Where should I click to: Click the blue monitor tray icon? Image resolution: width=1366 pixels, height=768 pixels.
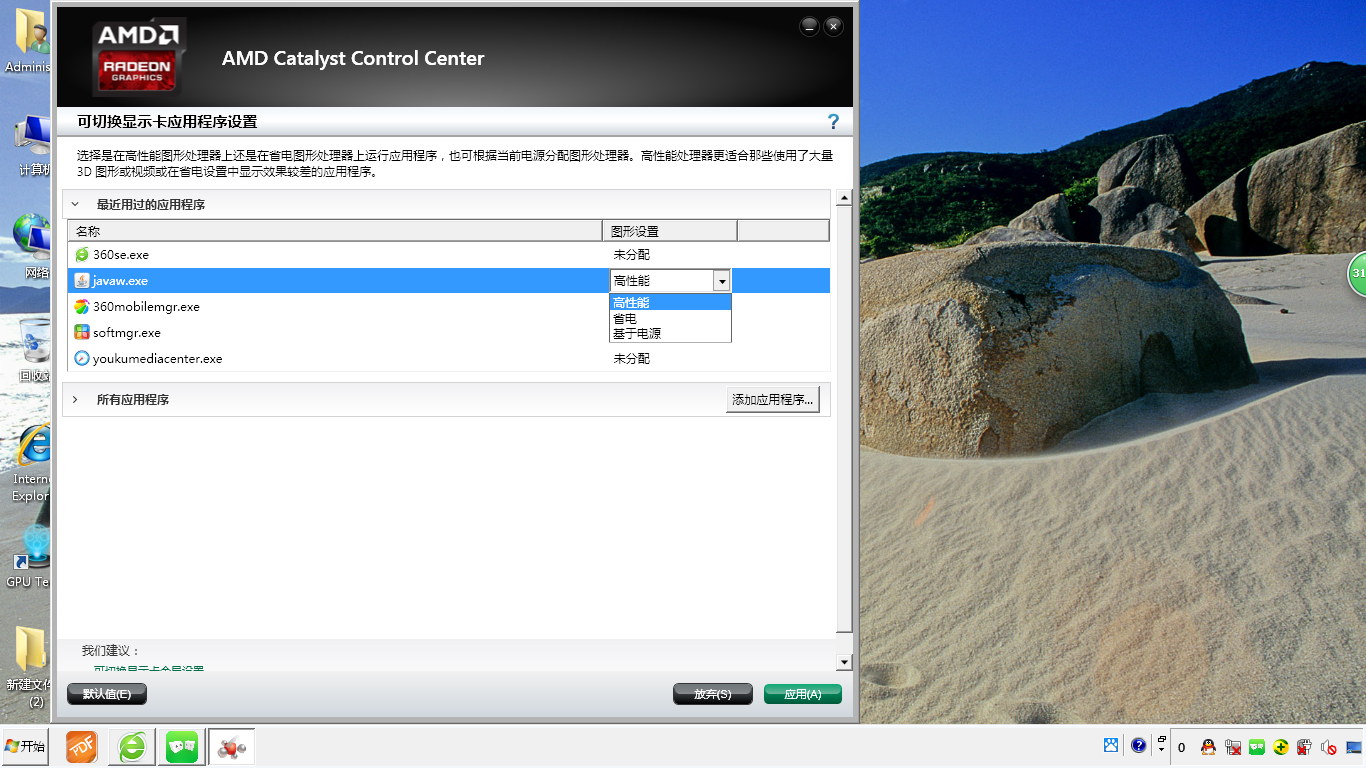[1354, 747]
